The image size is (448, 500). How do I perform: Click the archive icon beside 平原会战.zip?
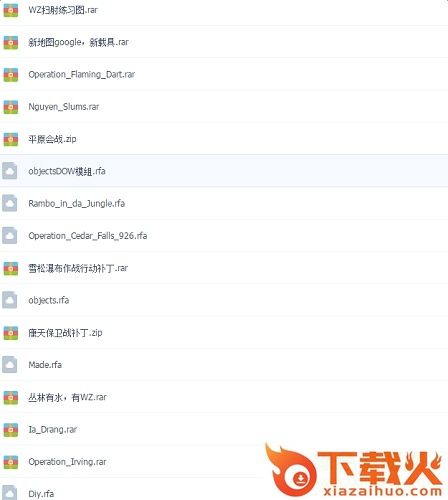[x=11, y=139]
